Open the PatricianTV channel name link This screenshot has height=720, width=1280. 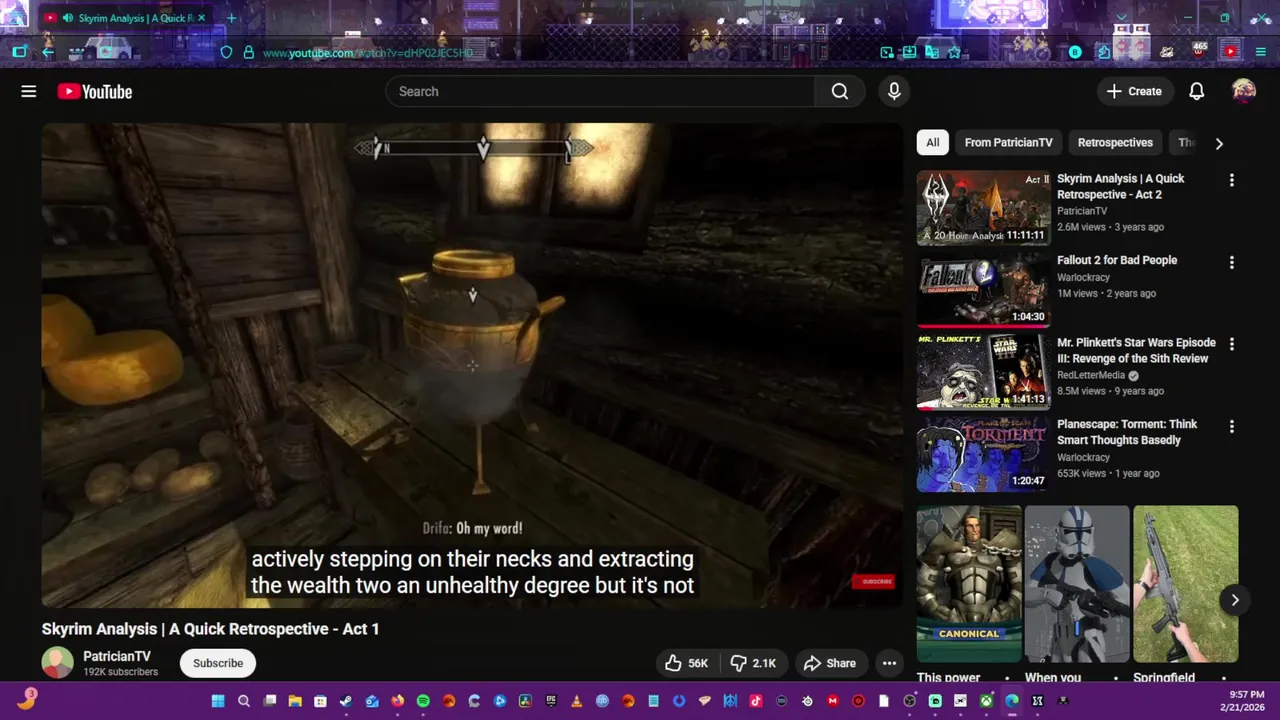click(117, 656)
